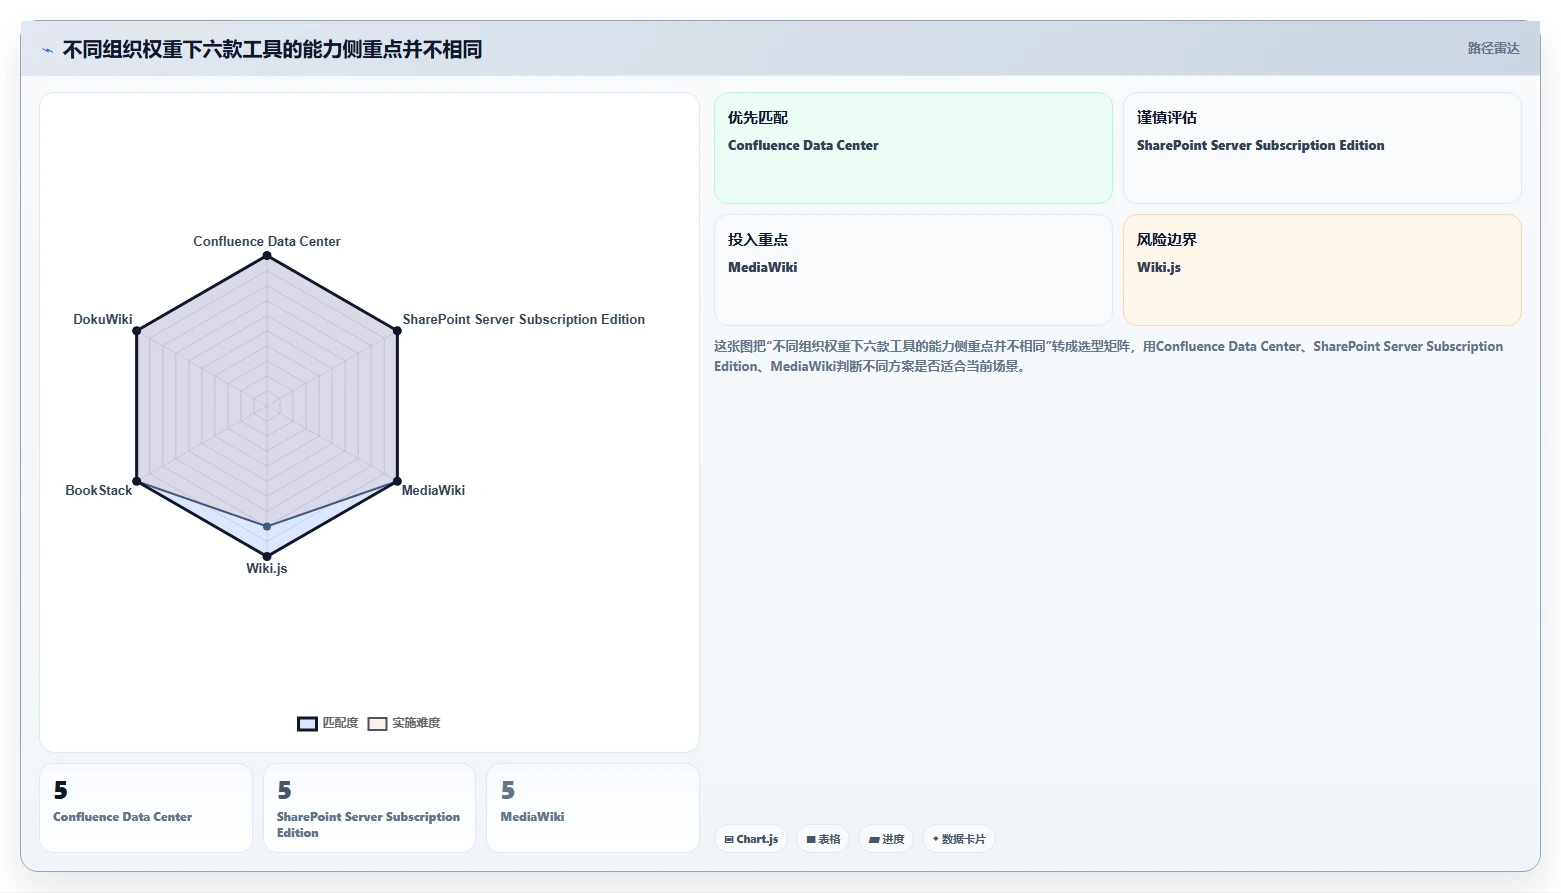
Task: Select the MediaWiki score card showing 5
Action: point(593,808)
